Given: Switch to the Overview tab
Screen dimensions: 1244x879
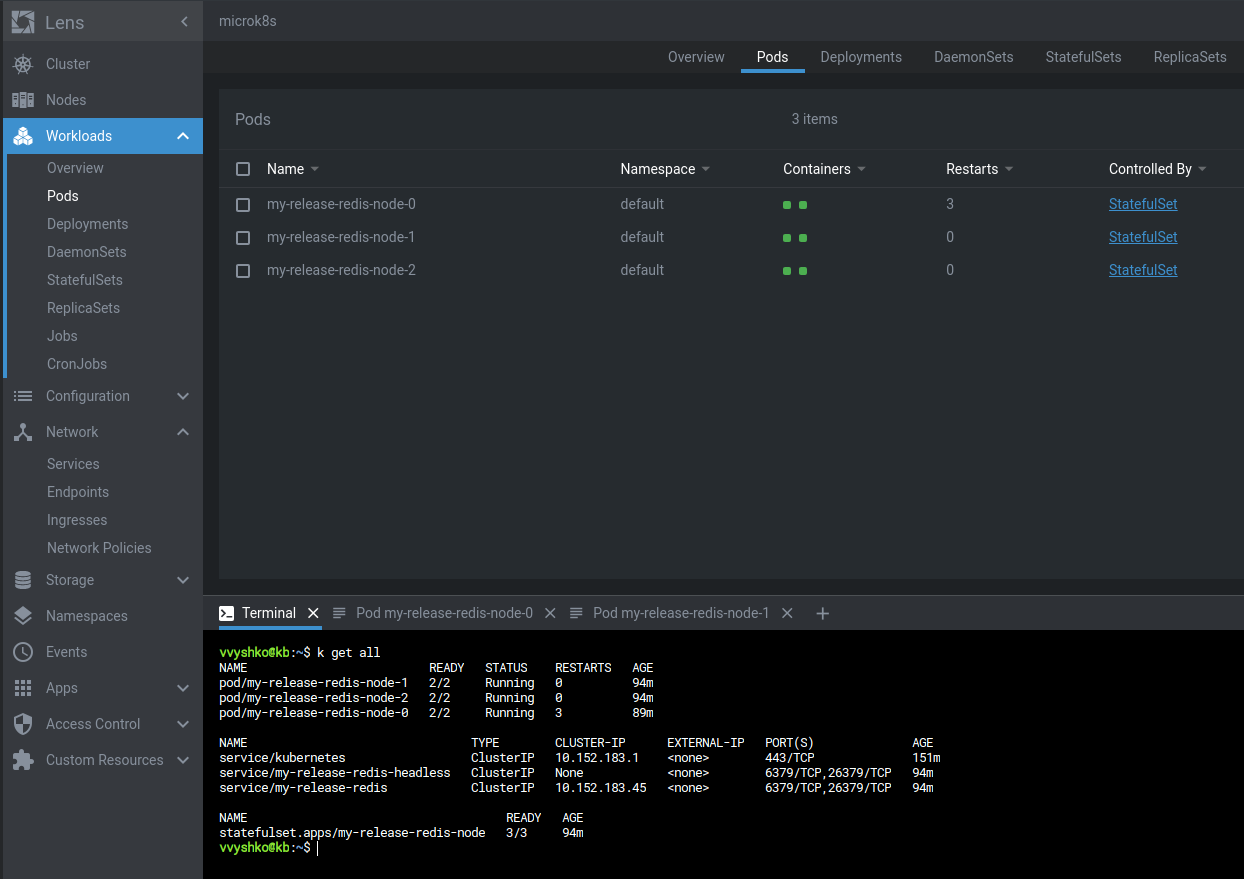Looking at the screenshot, I should 696,57.
